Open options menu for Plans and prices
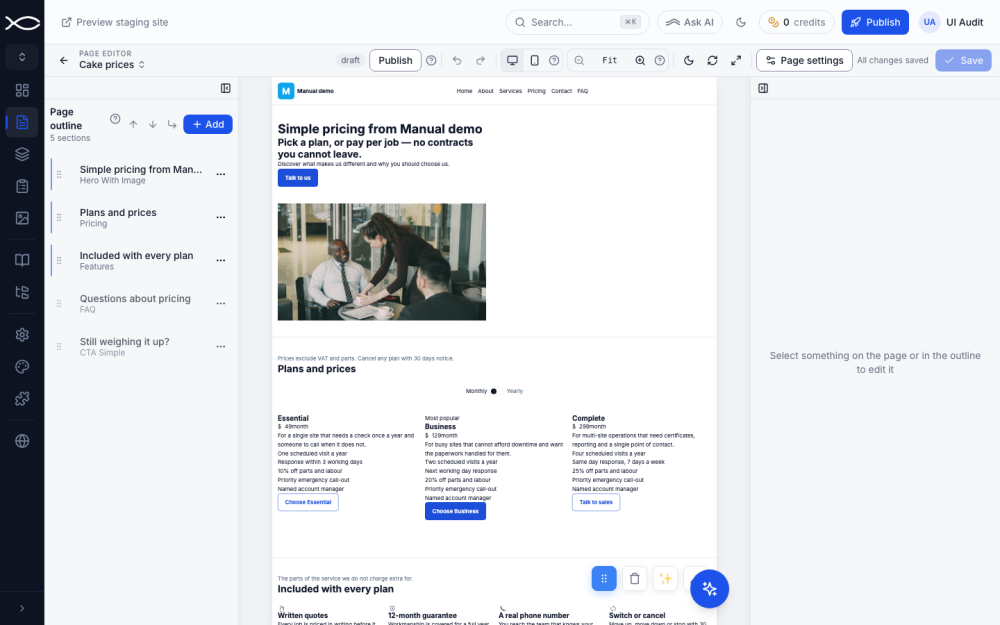 coord(221,217)
